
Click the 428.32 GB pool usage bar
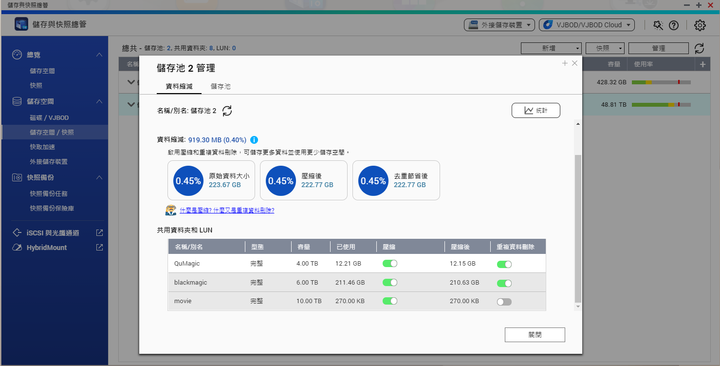coord(661,82)
